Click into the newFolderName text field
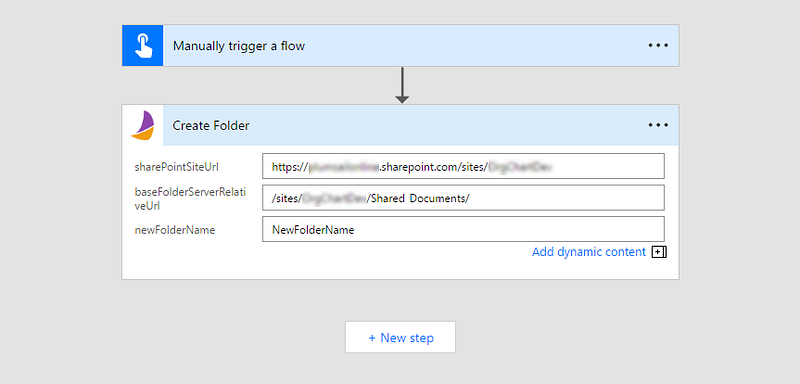800x384 pixels. click(463, 229)
